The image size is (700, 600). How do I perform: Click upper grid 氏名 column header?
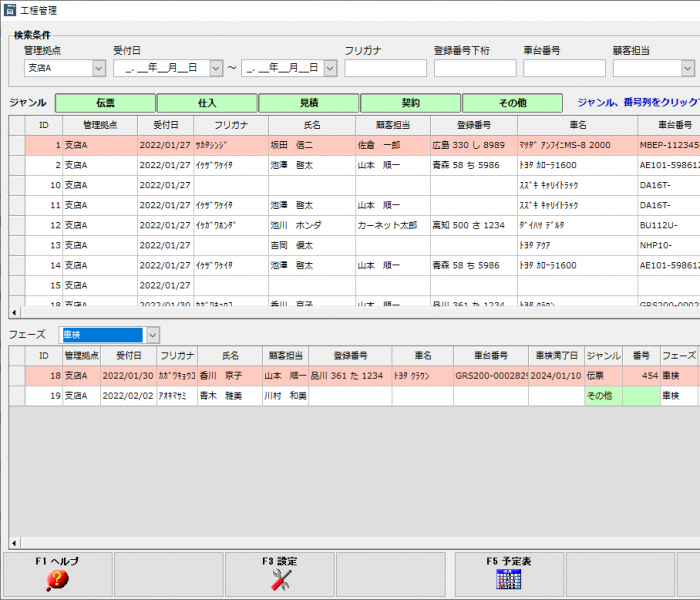(x=312, y=125)
